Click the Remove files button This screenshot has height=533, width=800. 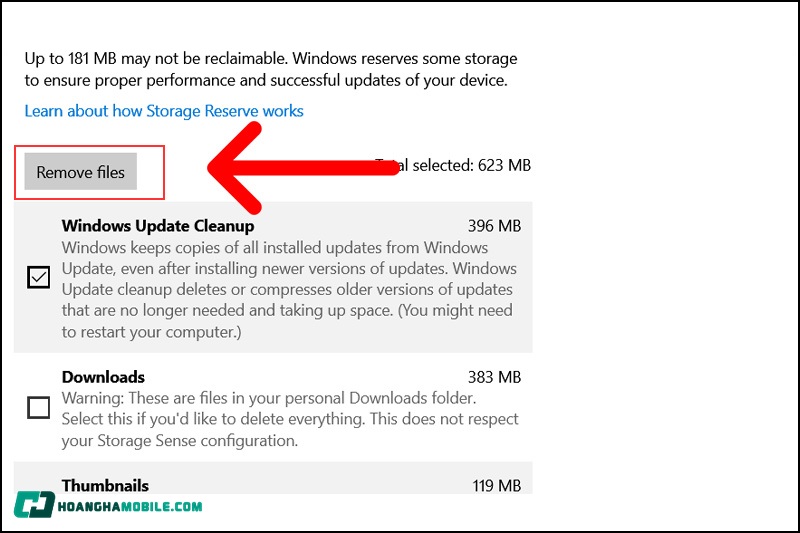point(81,172)
